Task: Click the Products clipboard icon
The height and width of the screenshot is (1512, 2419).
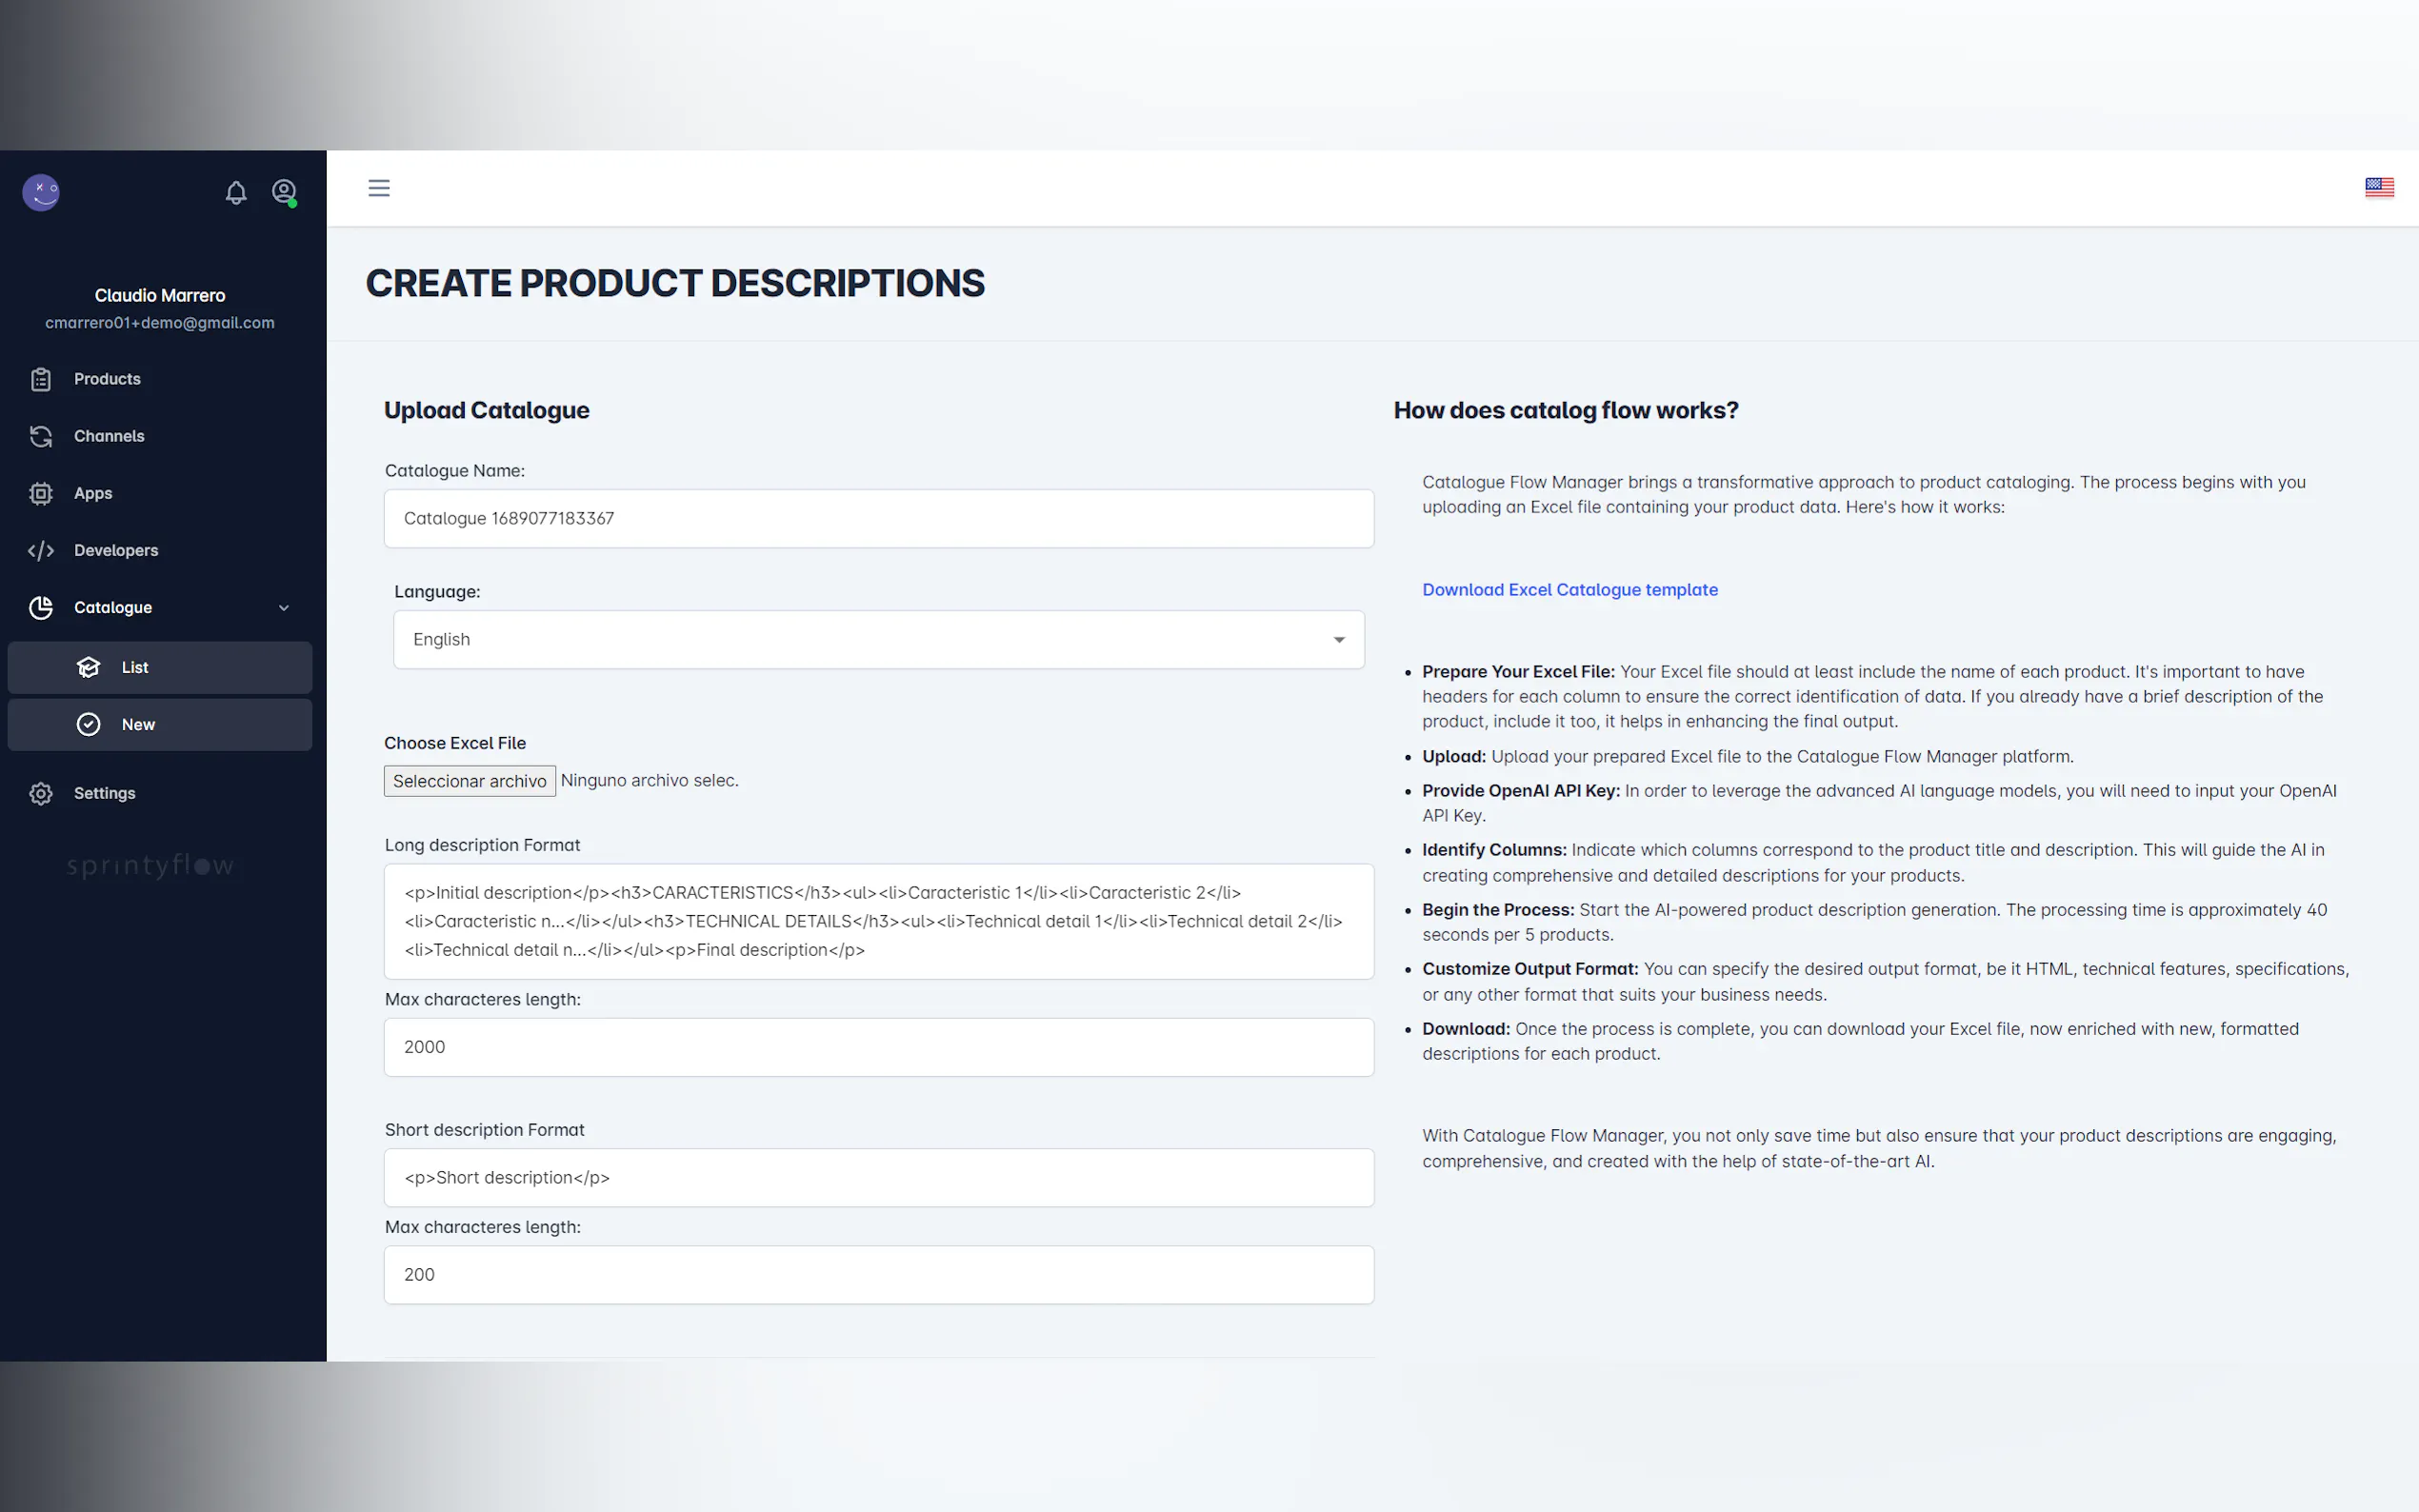Action: click(41, 379)
